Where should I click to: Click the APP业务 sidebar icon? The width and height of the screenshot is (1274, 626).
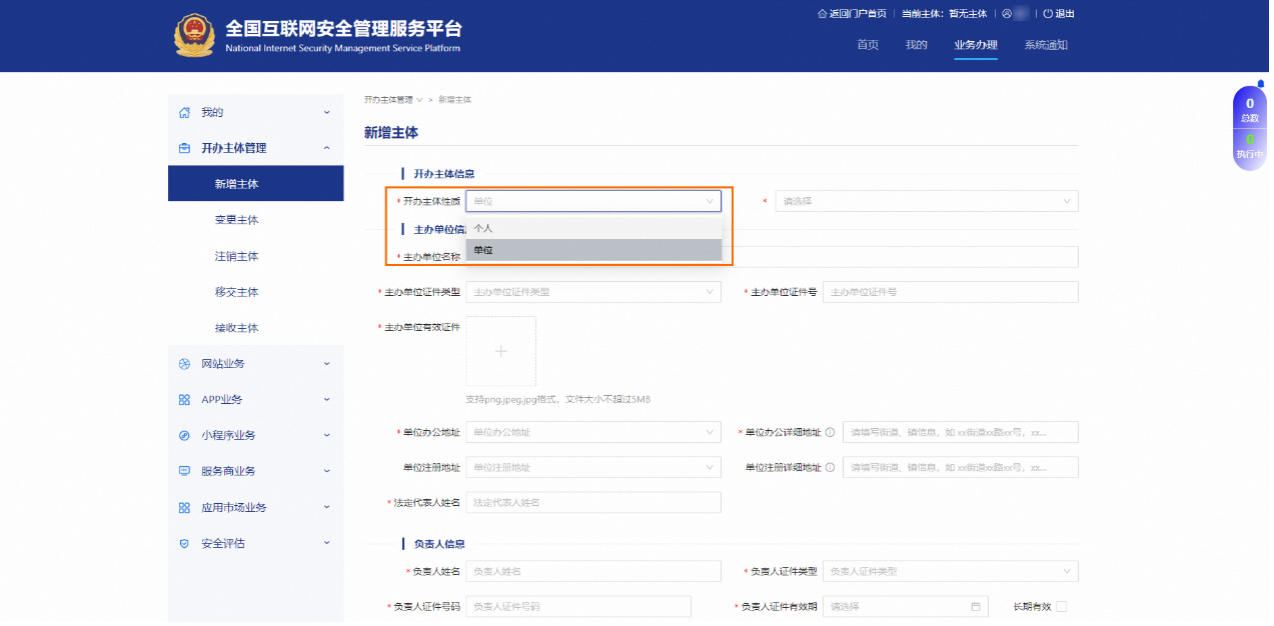pos(184,399)
